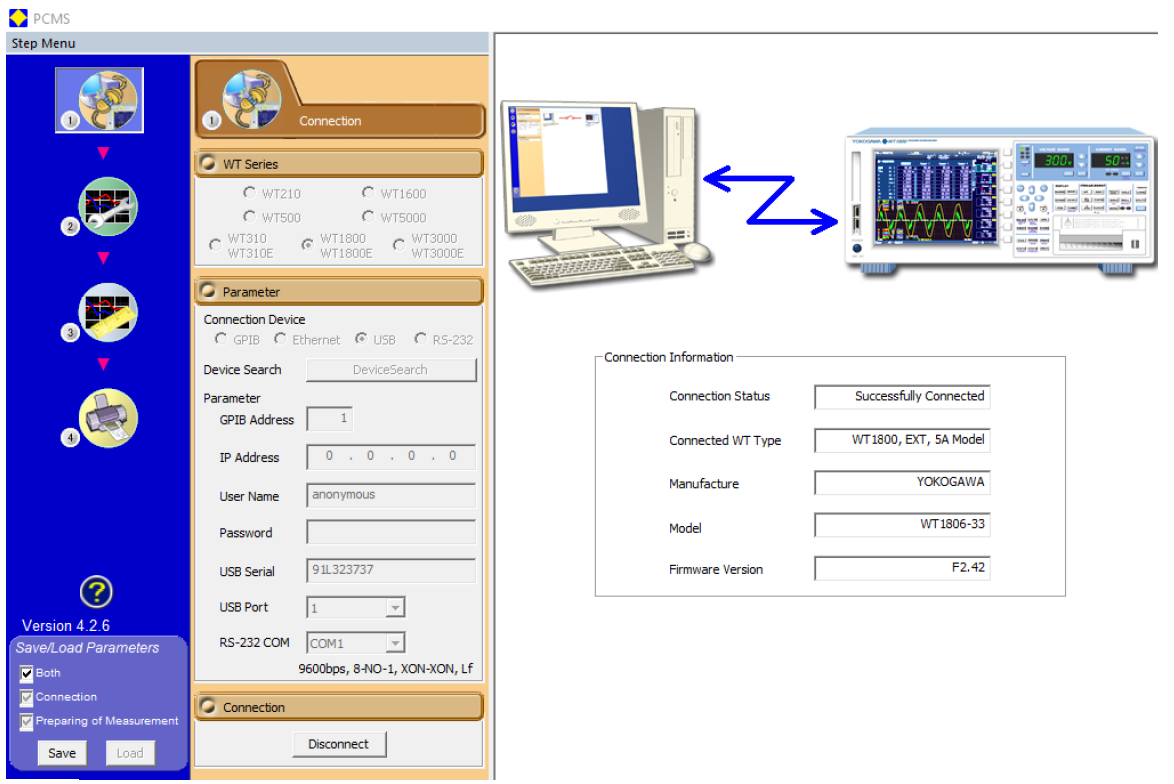1174x784 pixels.
Task: Click the step 1 Connection icon
Action: click(99, 100)
